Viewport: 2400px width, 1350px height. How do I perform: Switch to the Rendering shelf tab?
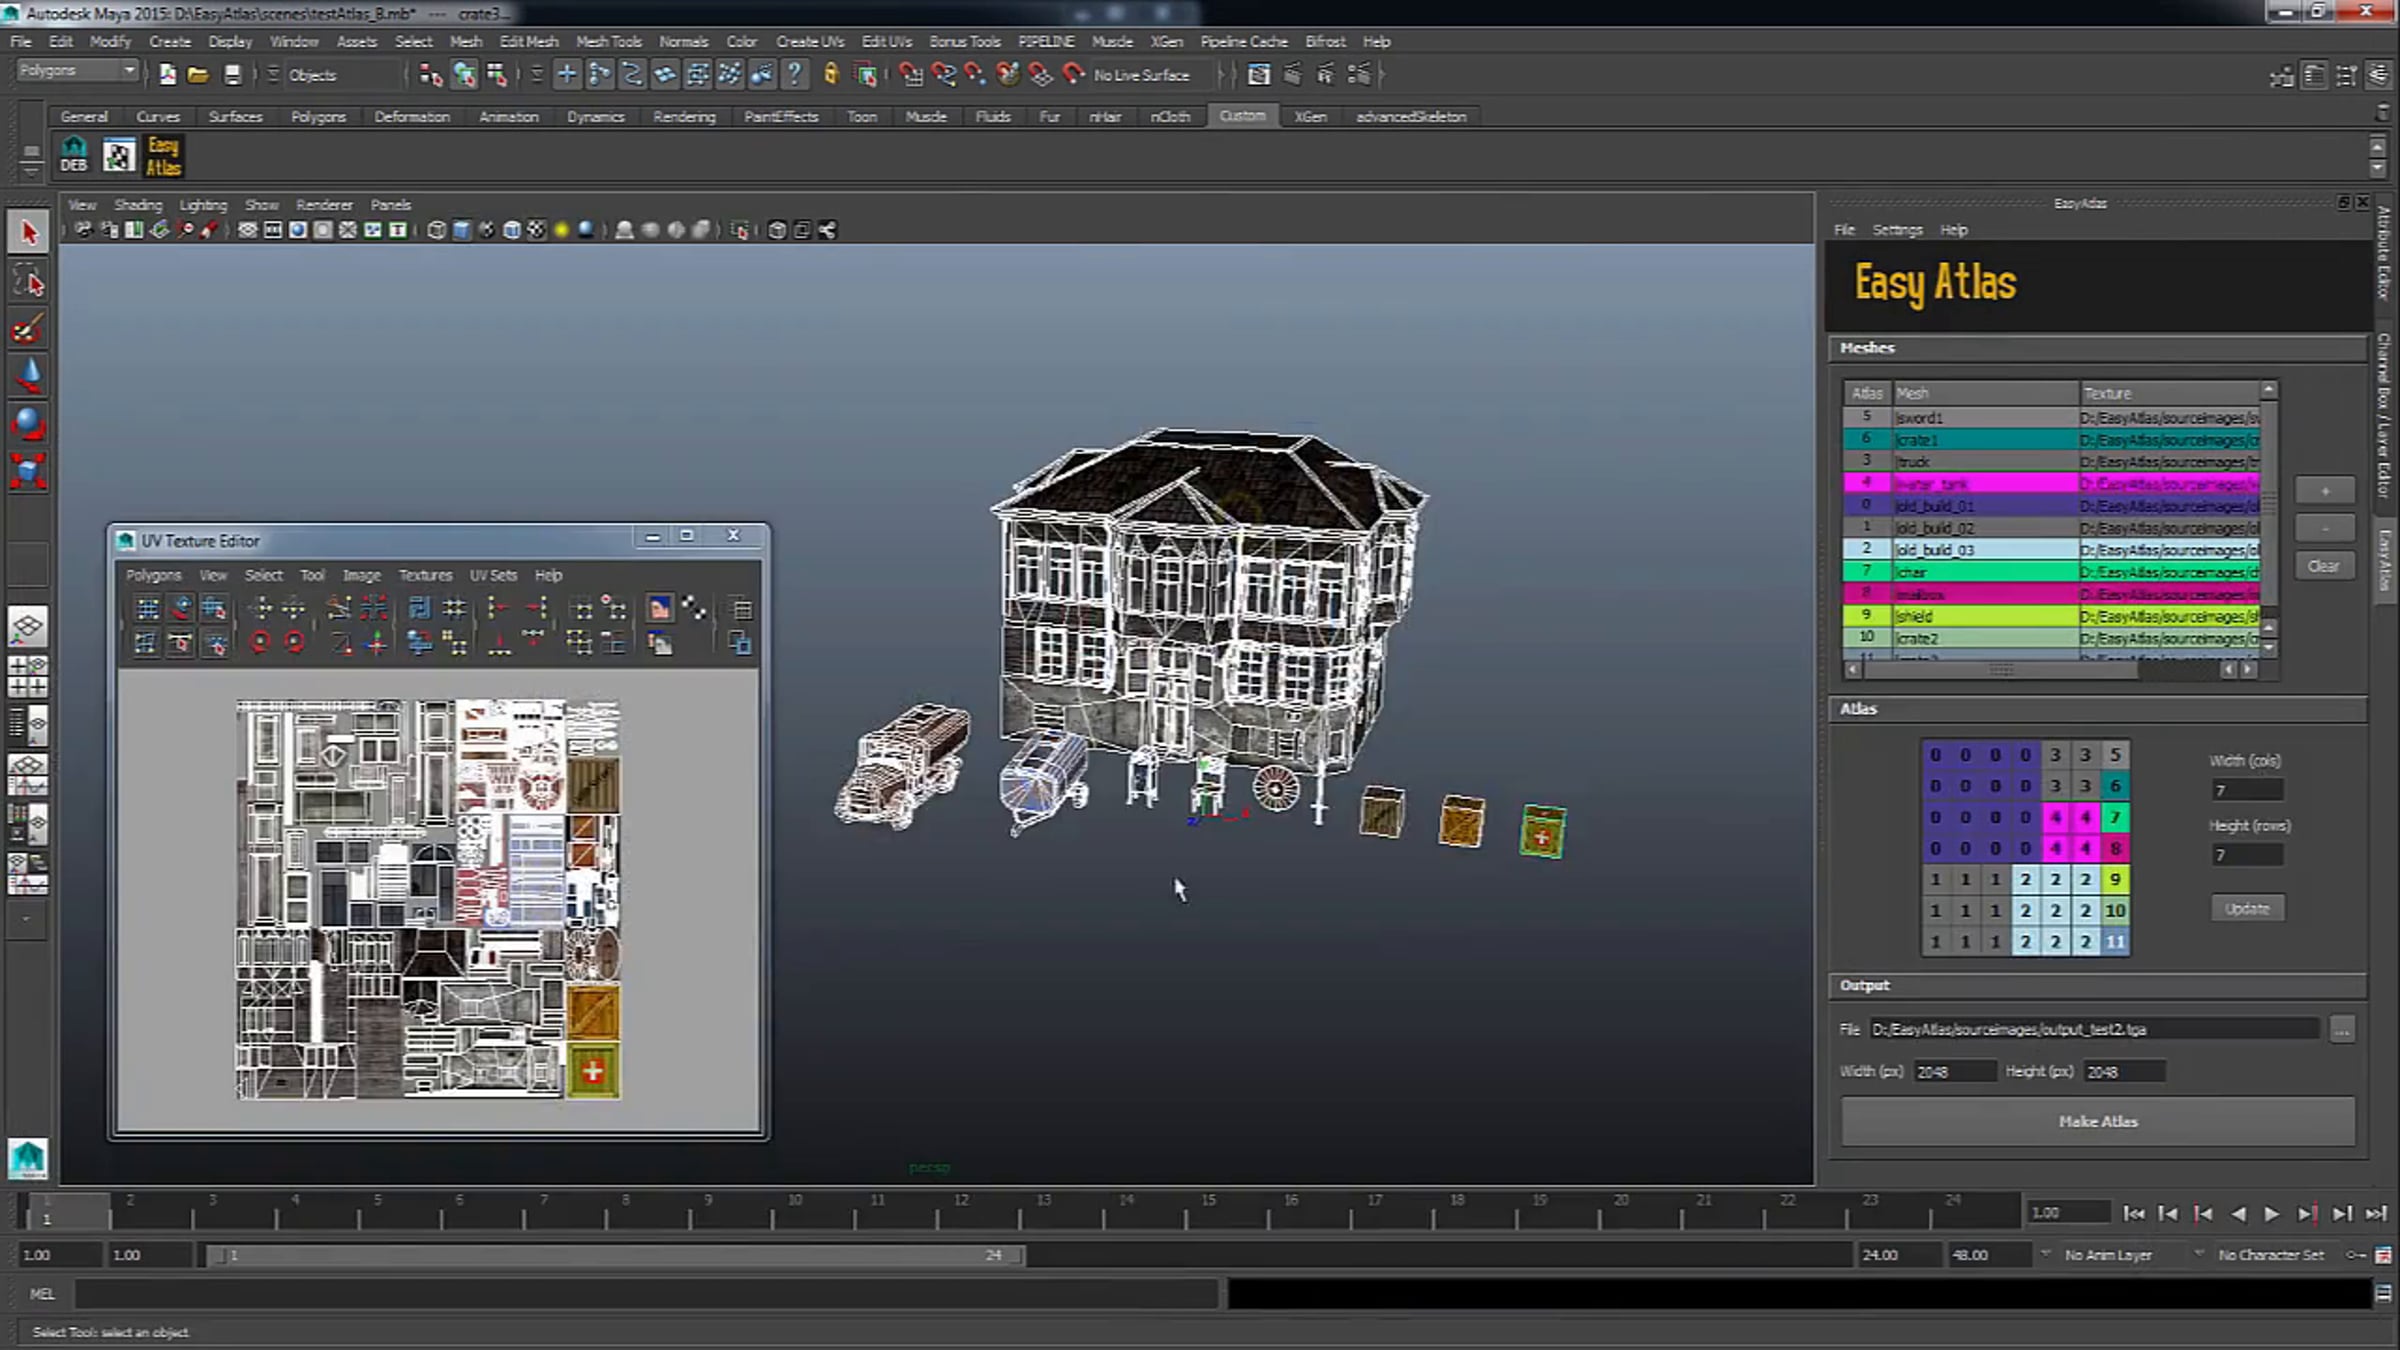point(684,117)
